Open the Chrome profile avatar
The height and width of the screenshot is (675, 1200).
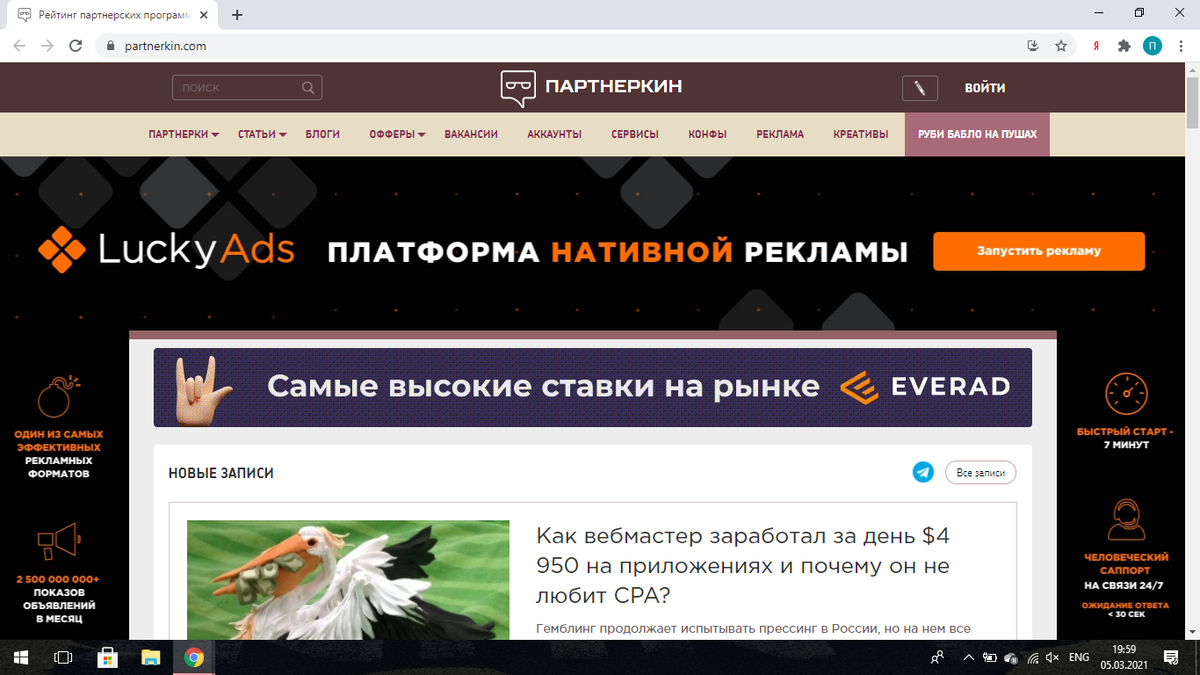pos(1152,46)
